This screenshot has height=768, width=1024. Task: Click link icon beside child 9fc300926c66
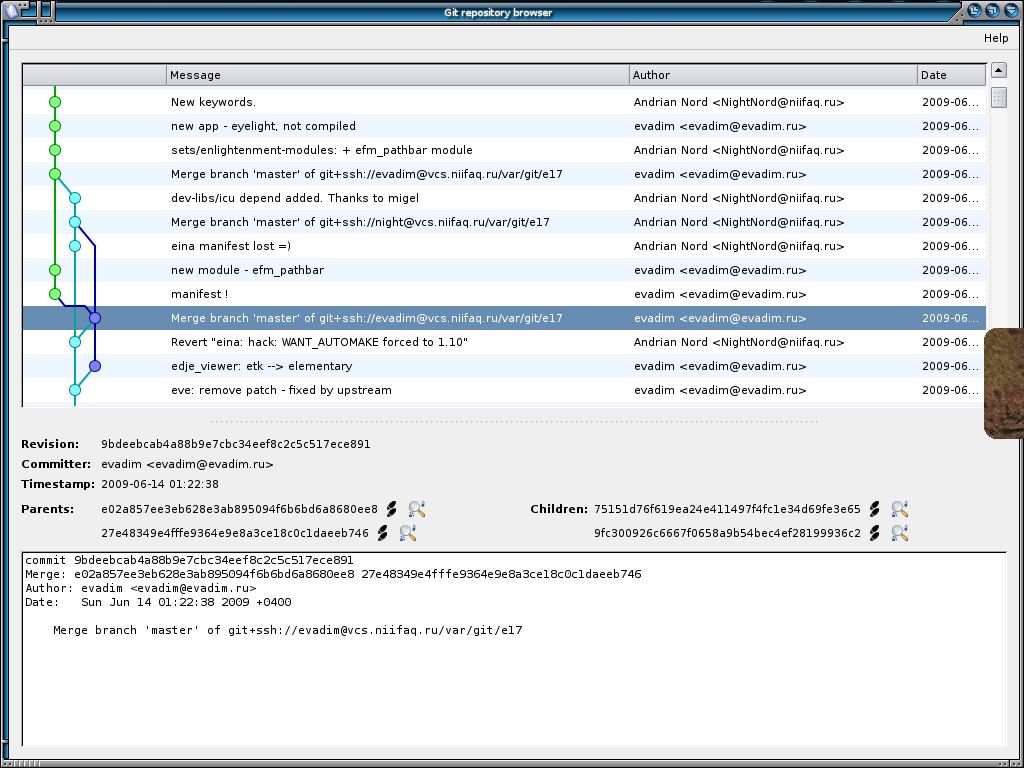(875, 533)
